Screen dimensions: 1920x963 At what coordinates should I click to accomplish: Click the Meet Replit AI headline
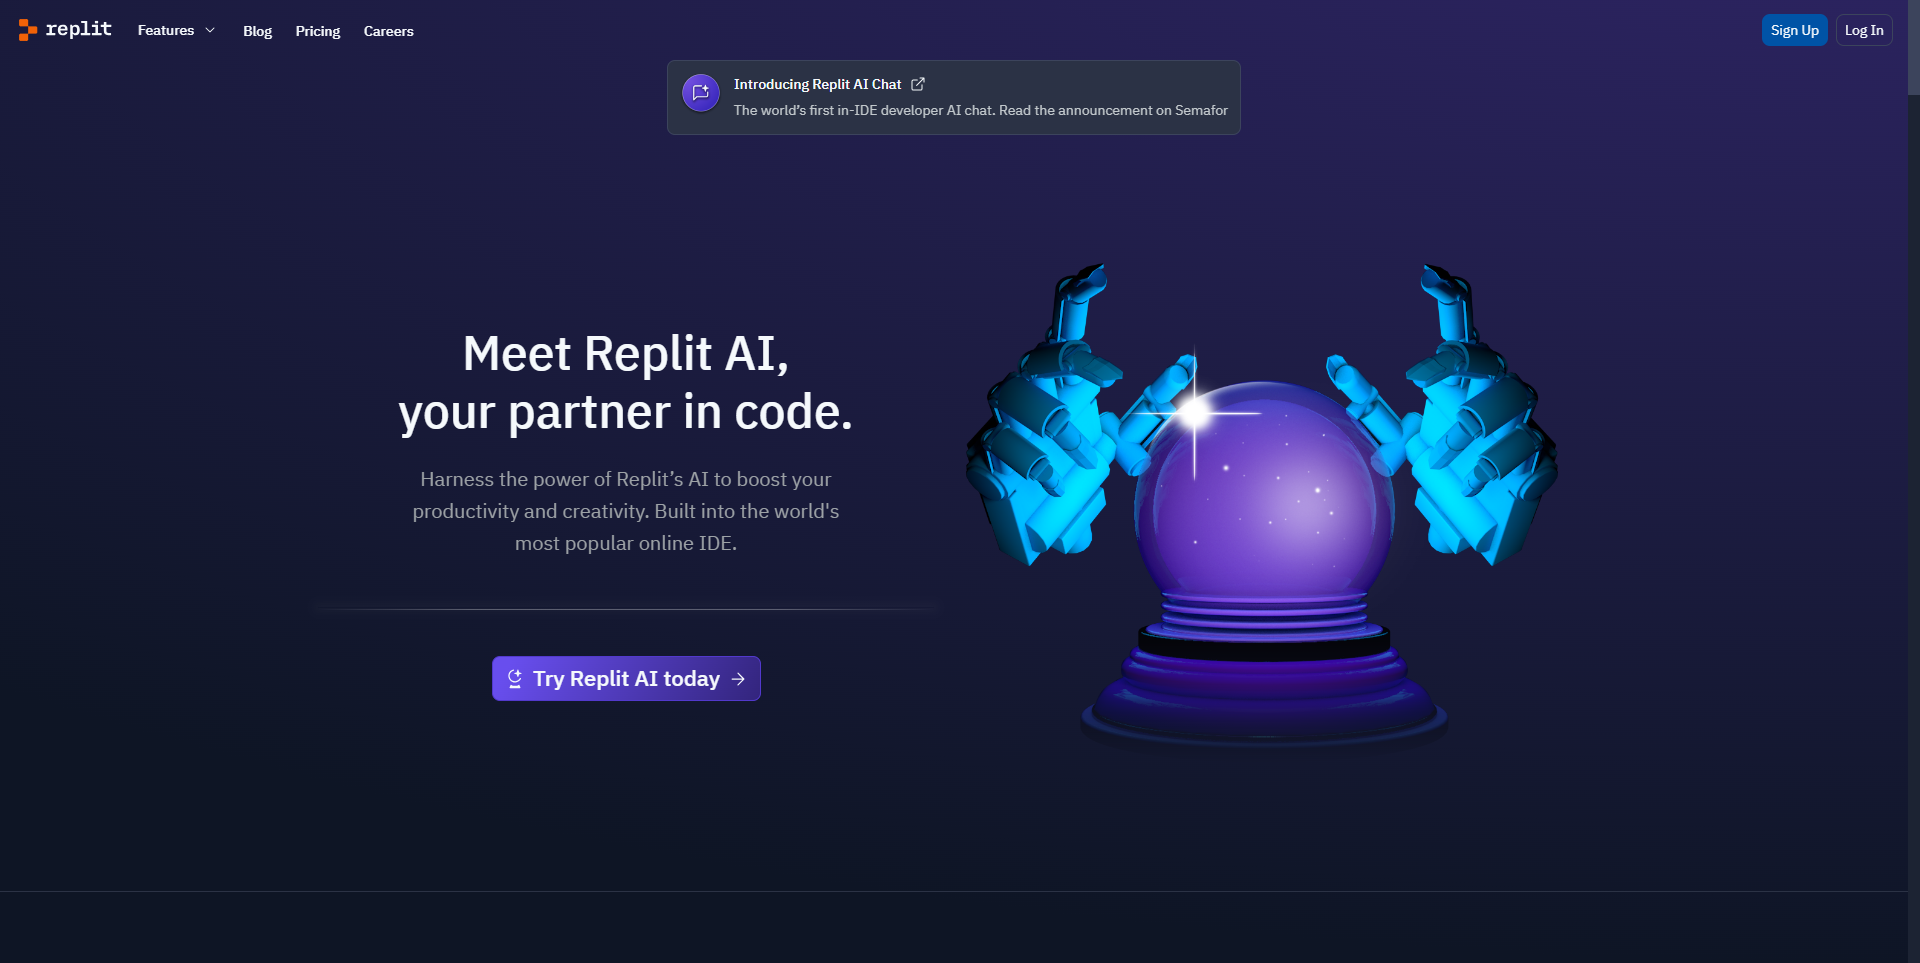pos(626,382)
